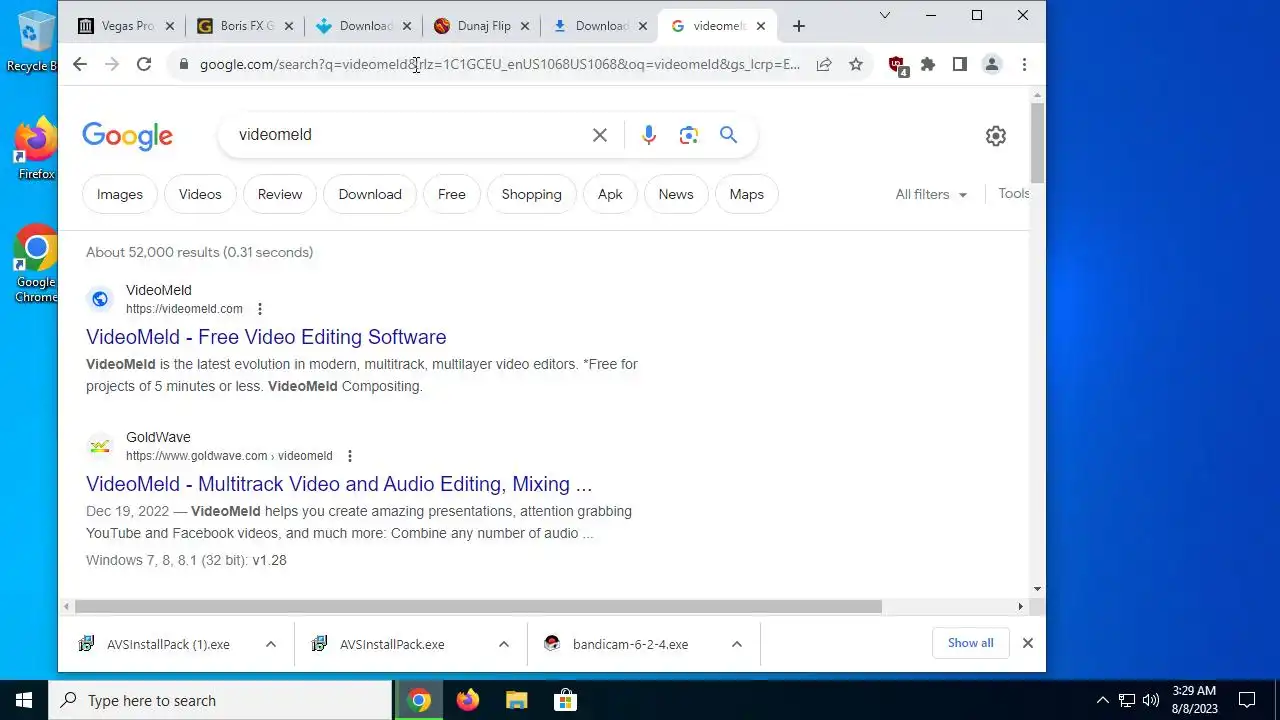Open the Tools search options
Image resolution: width=1280 pixels, height=720 pixels.
pyautogui.click(x=1013, y=193)
